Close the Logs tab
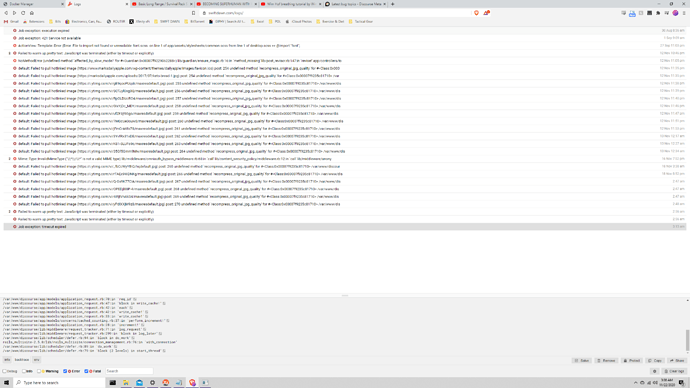690x388 pixels. tap(127, 4)
